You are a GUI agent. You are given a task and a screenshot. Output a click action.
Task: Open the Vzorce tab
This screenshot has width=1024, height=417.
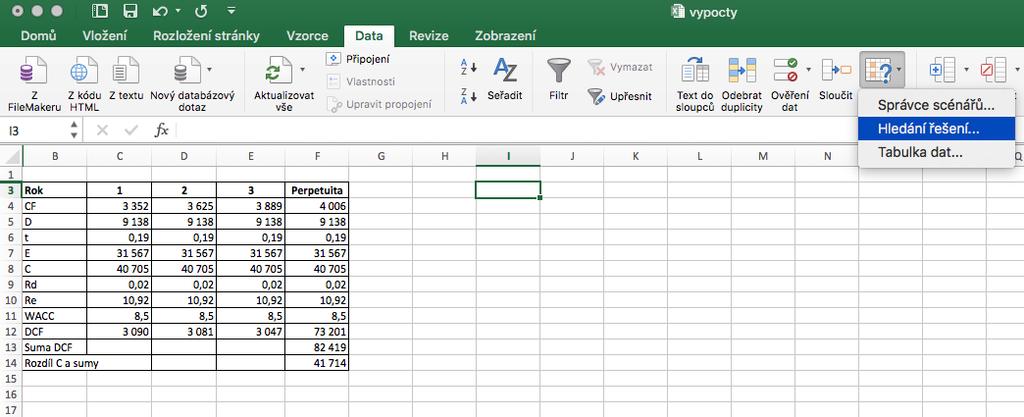tap(307, 36)
